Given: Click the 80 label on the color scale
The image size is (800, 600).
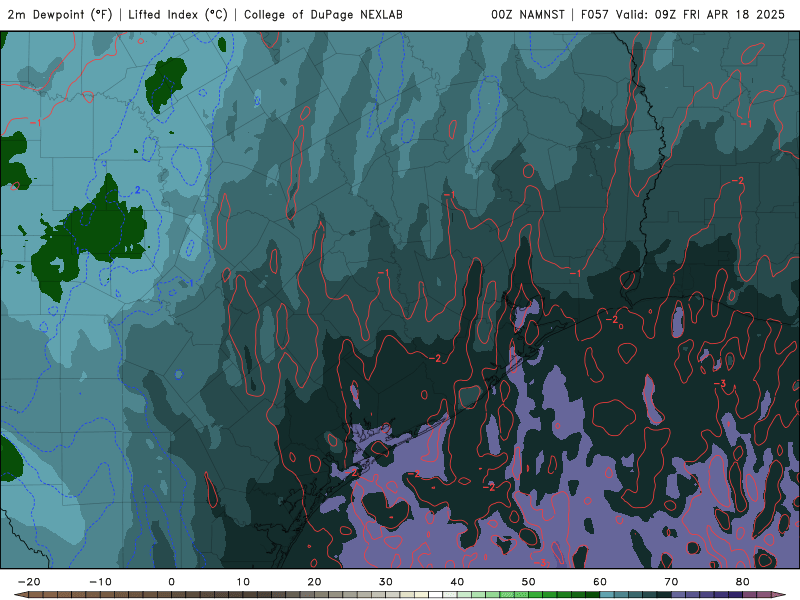Looking at the screenshot, I should coord(743,582).
